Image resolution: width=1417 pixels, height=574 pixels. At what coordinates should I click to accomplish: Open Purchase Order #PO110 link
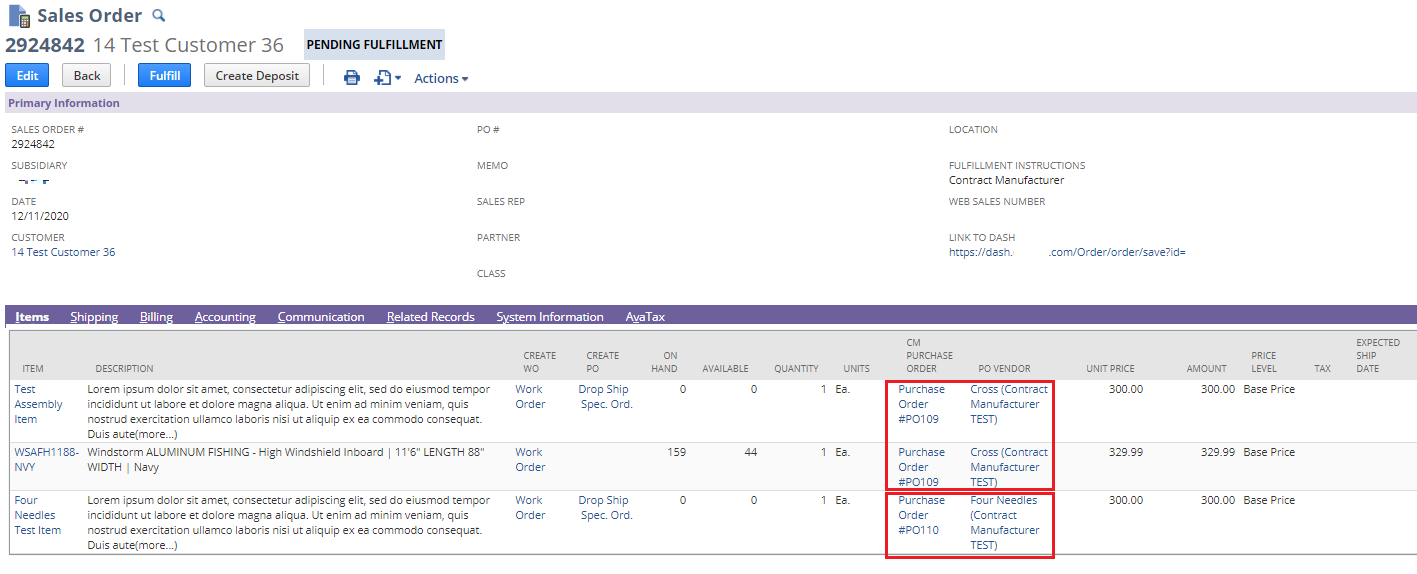click(x=920, y=515)
